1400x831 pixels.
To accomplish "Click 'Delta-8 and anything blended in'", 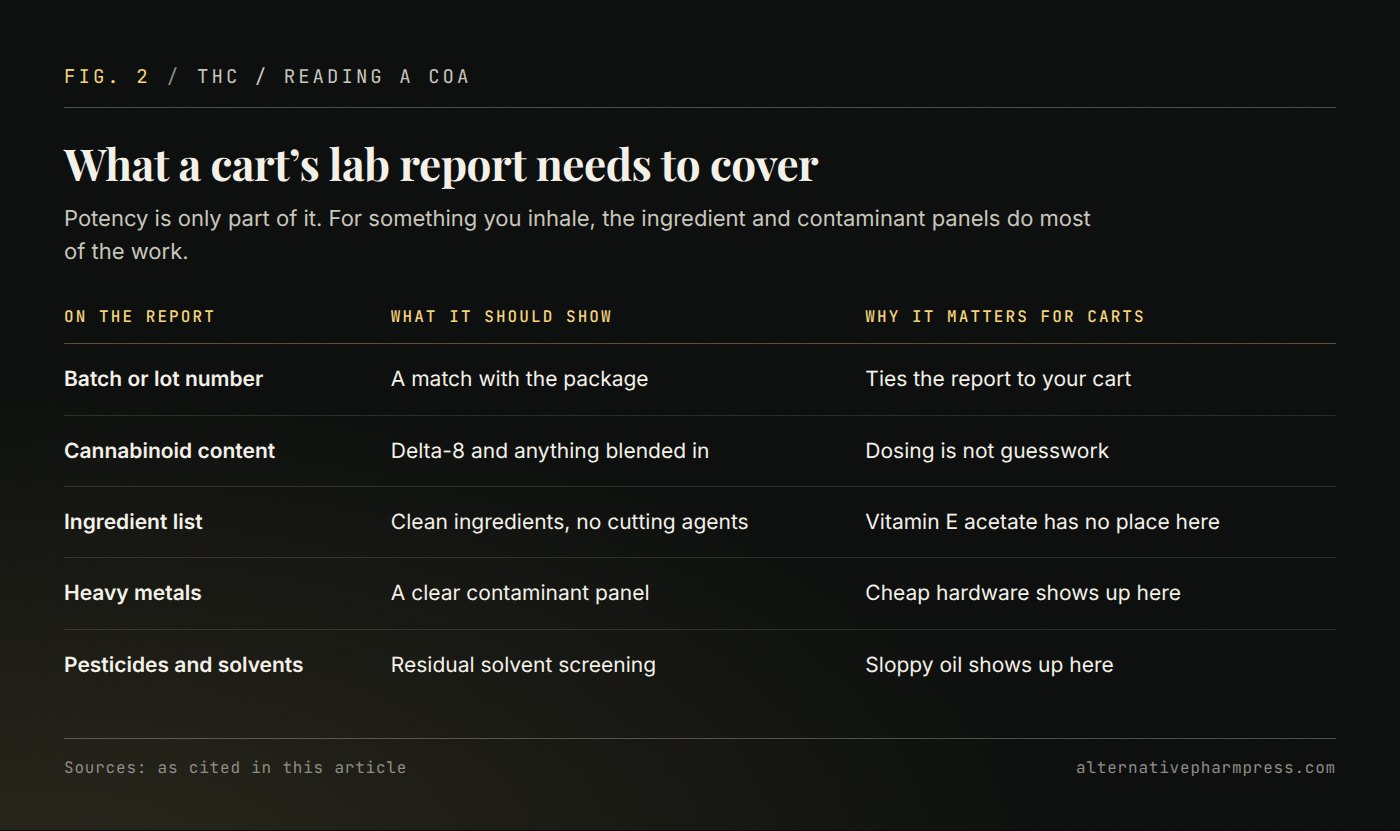I will tap(550, 451).
